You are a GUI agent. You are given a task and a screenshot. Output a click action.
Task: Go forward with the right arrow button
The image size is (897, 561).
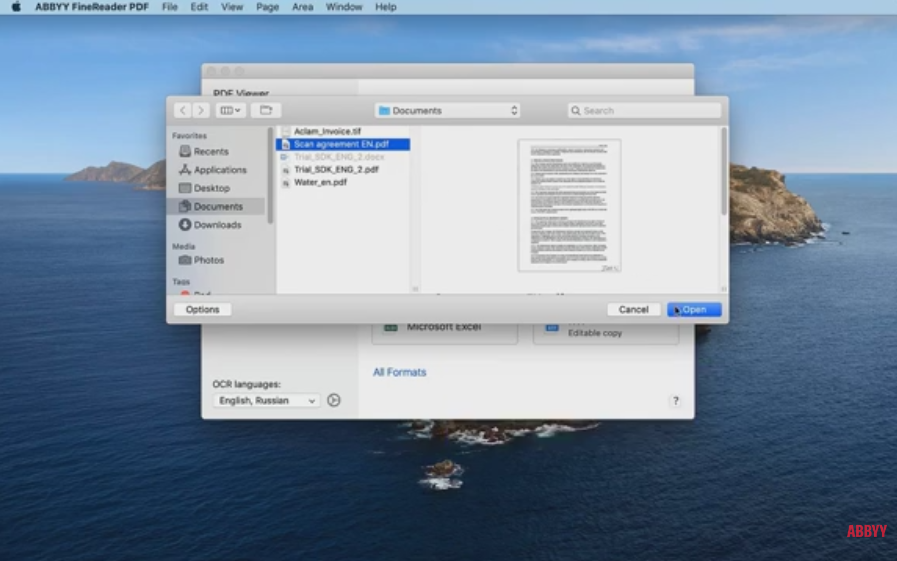pos(201,110)
